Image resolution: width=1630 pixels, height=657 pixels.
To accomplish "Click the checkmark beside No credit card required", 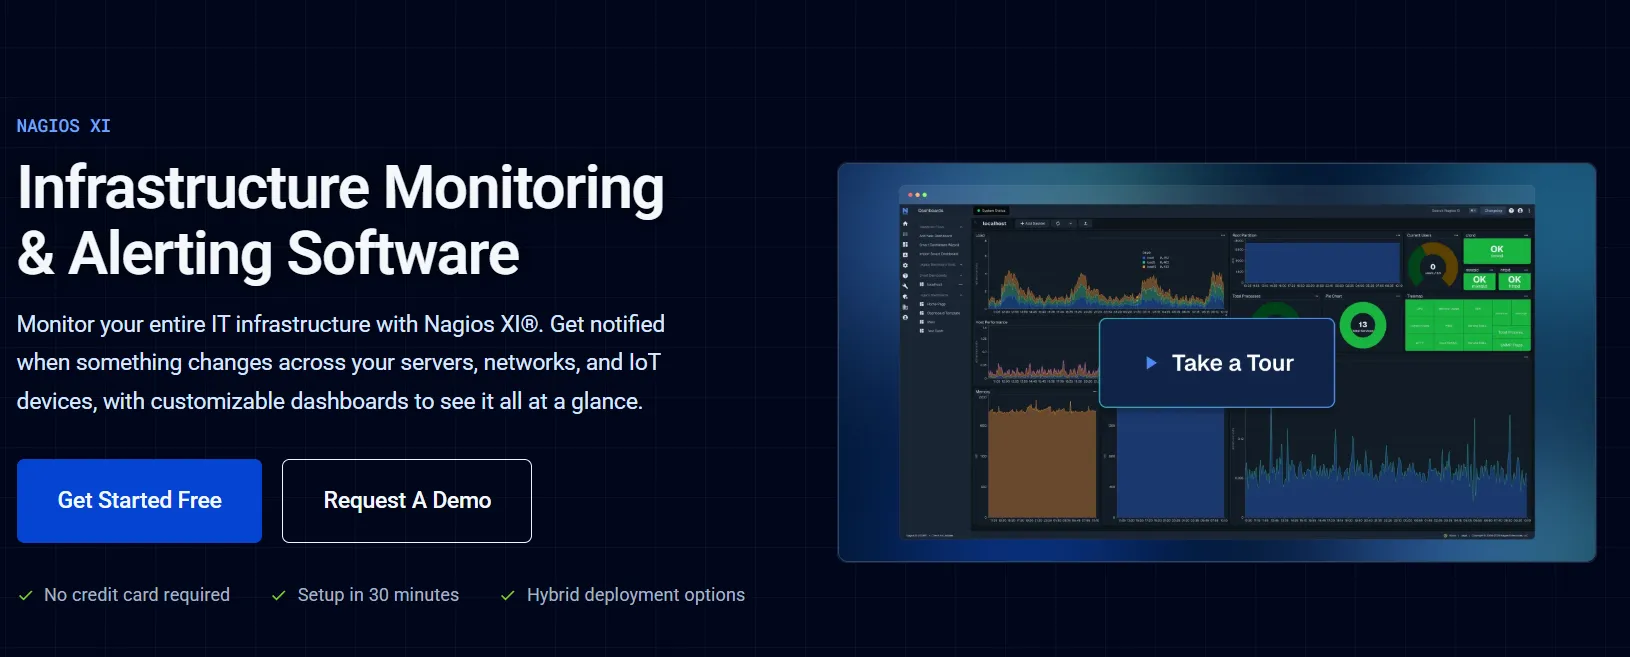I will [x=26, y=595].
